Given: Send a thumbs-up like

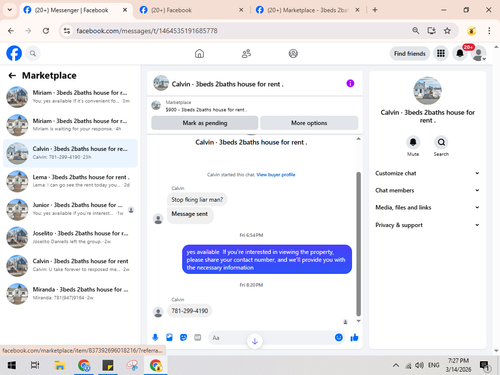Looking at the screenshot, I should pos(354,337).
